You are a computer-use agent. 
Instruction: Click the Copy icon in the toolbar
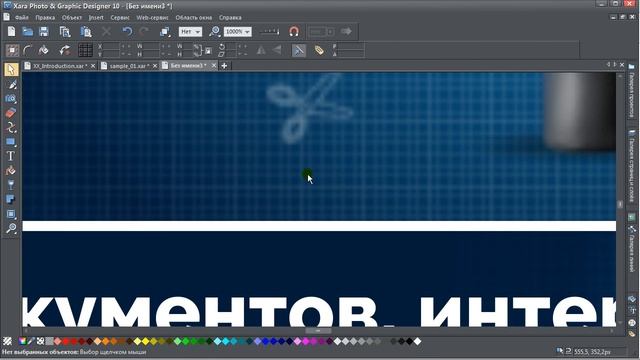[65, 31]
